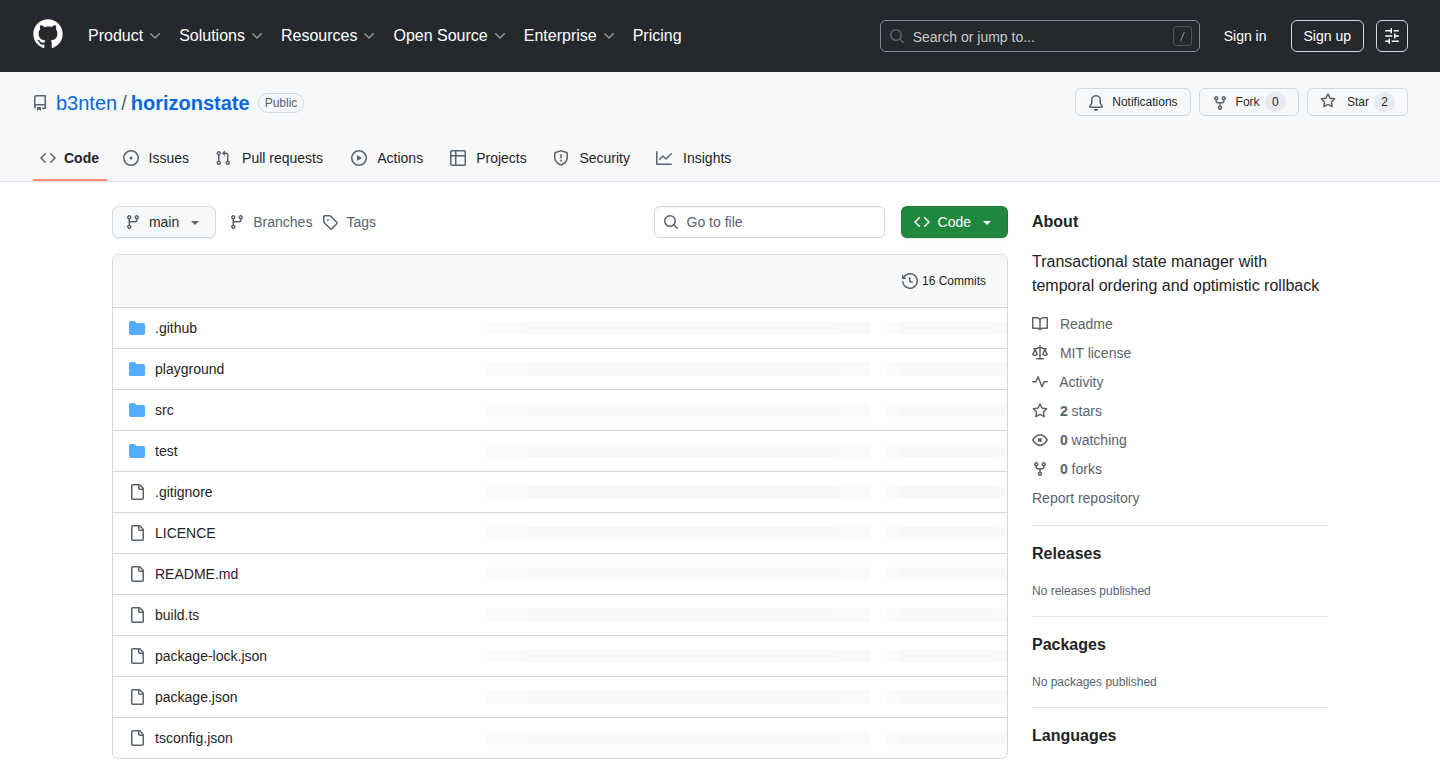Open the Insights tab
This screenshot has width=1440, height=761.
694,158
